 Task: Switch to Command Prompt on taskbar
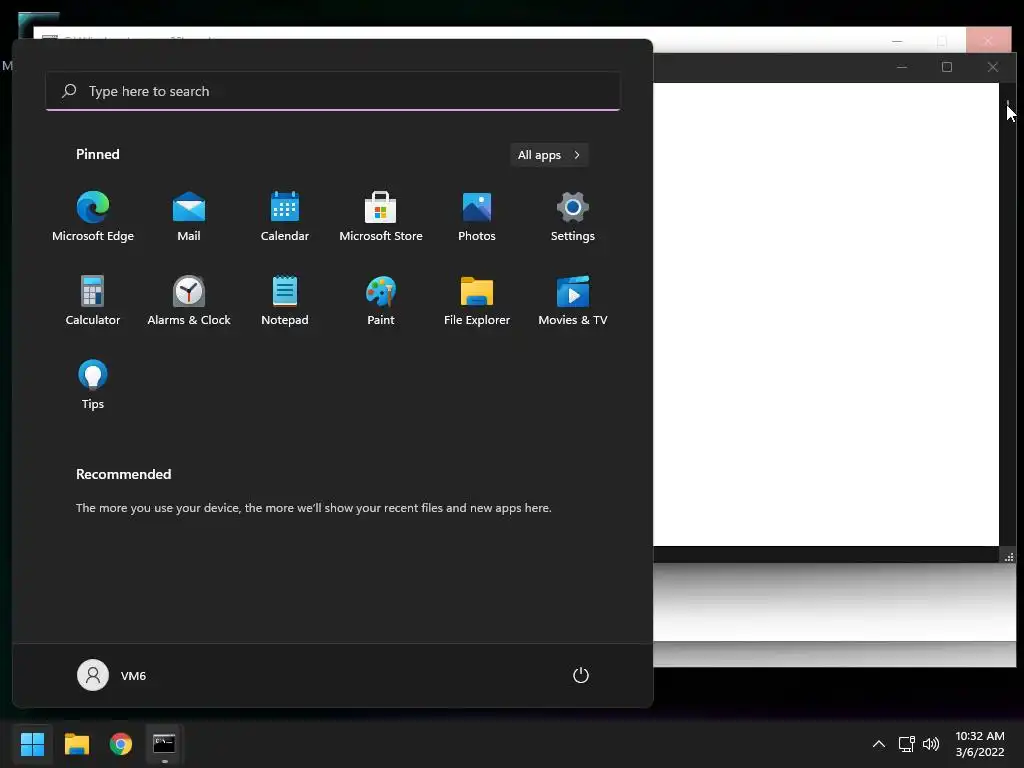pyautogui.click(x=164, y=744)
